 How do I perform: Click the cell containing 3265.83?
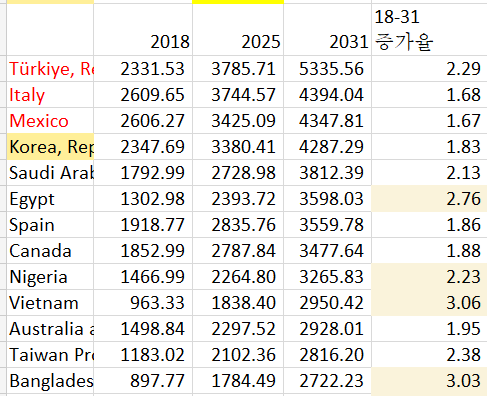tap(327, 277)
